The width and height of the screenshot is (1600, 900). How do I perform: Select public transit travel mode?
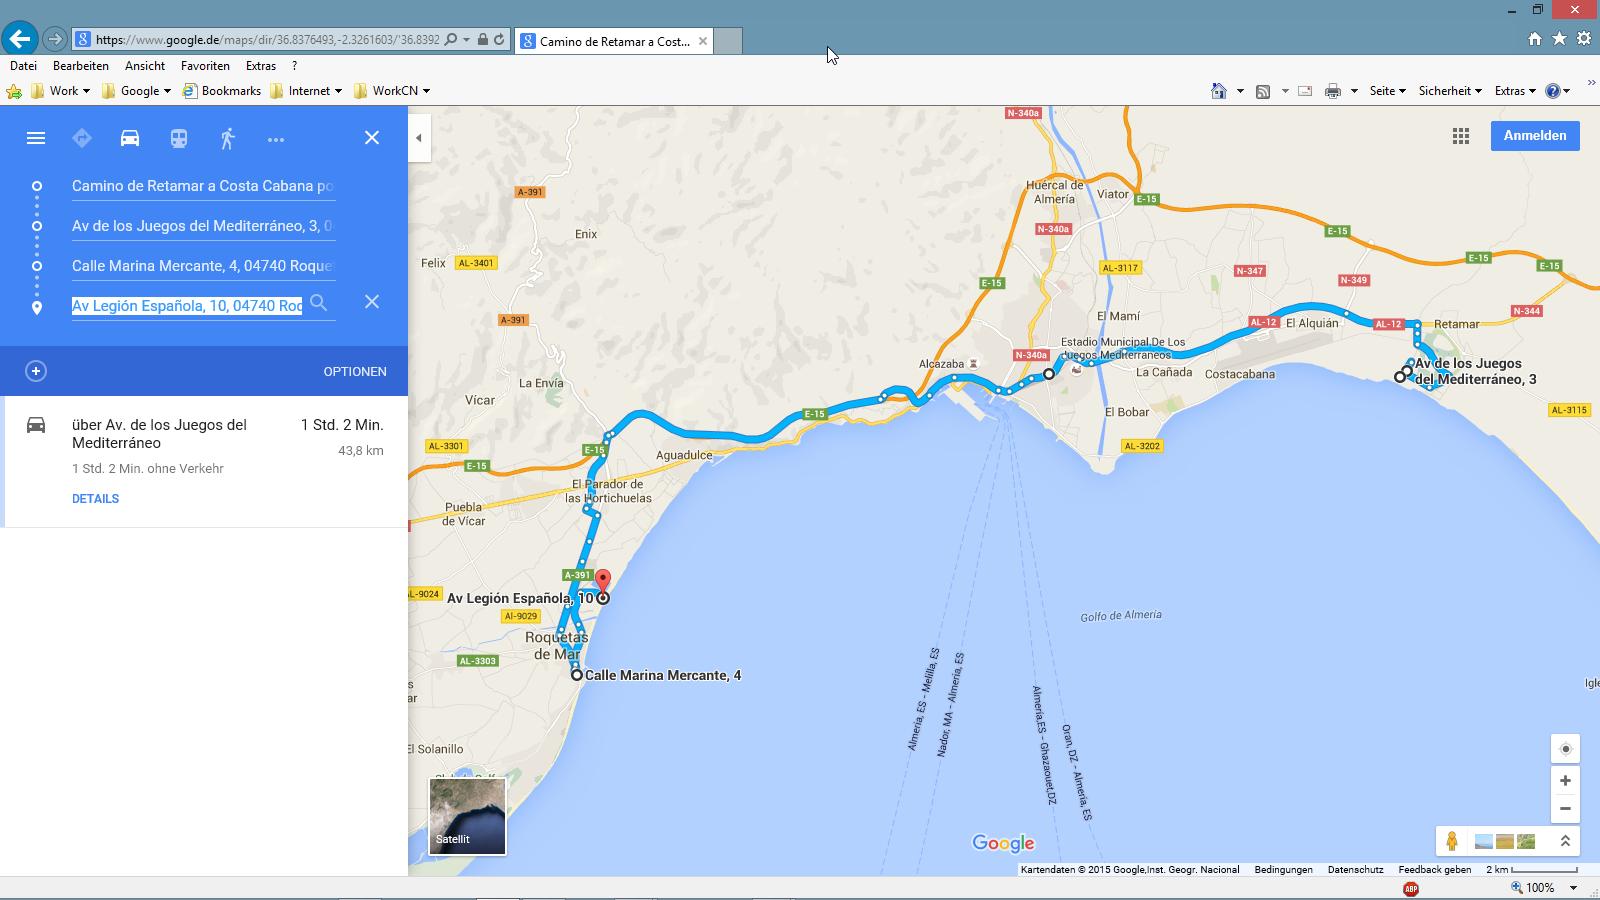pyautogui.click(x=179, y=138)
